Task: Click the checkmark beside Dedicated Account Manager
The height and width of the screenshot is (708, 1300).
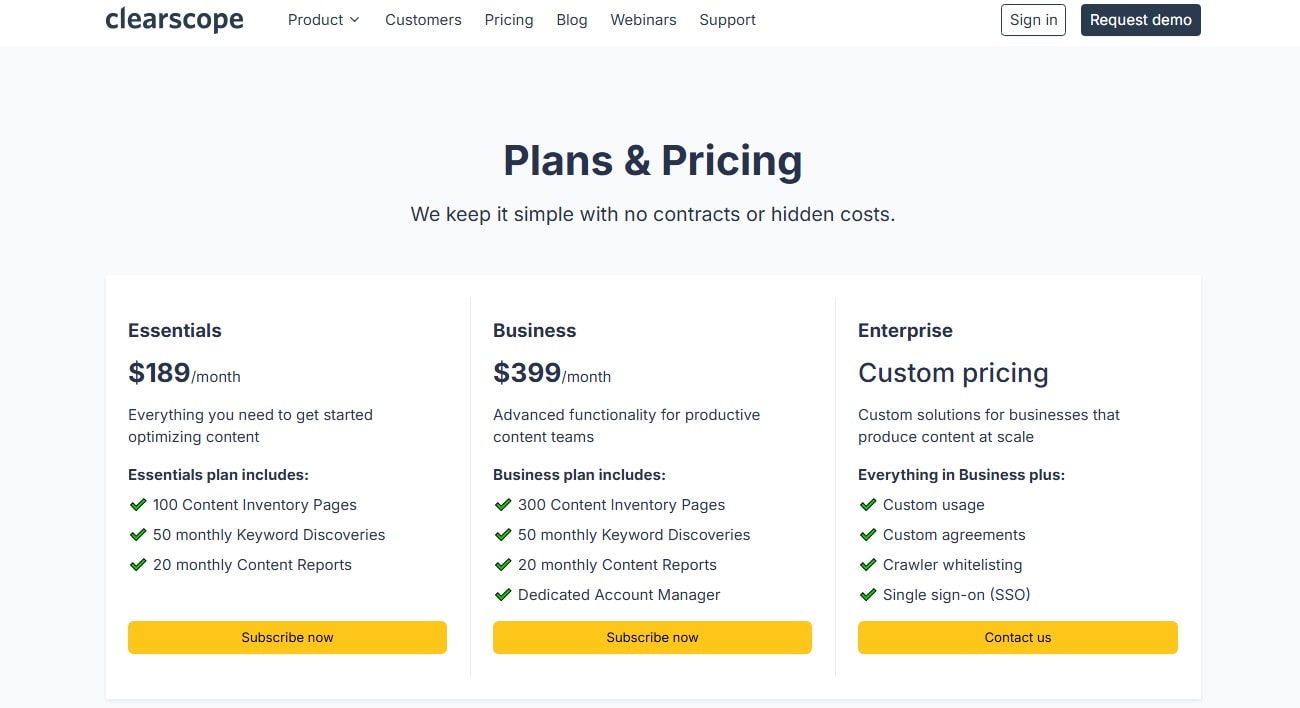Action: click(503, 595)
